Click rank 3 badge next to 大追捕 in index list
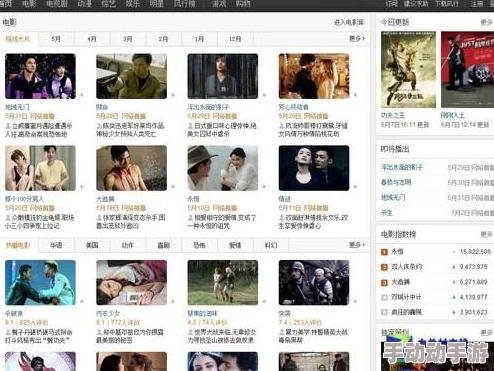 point(384,282)
